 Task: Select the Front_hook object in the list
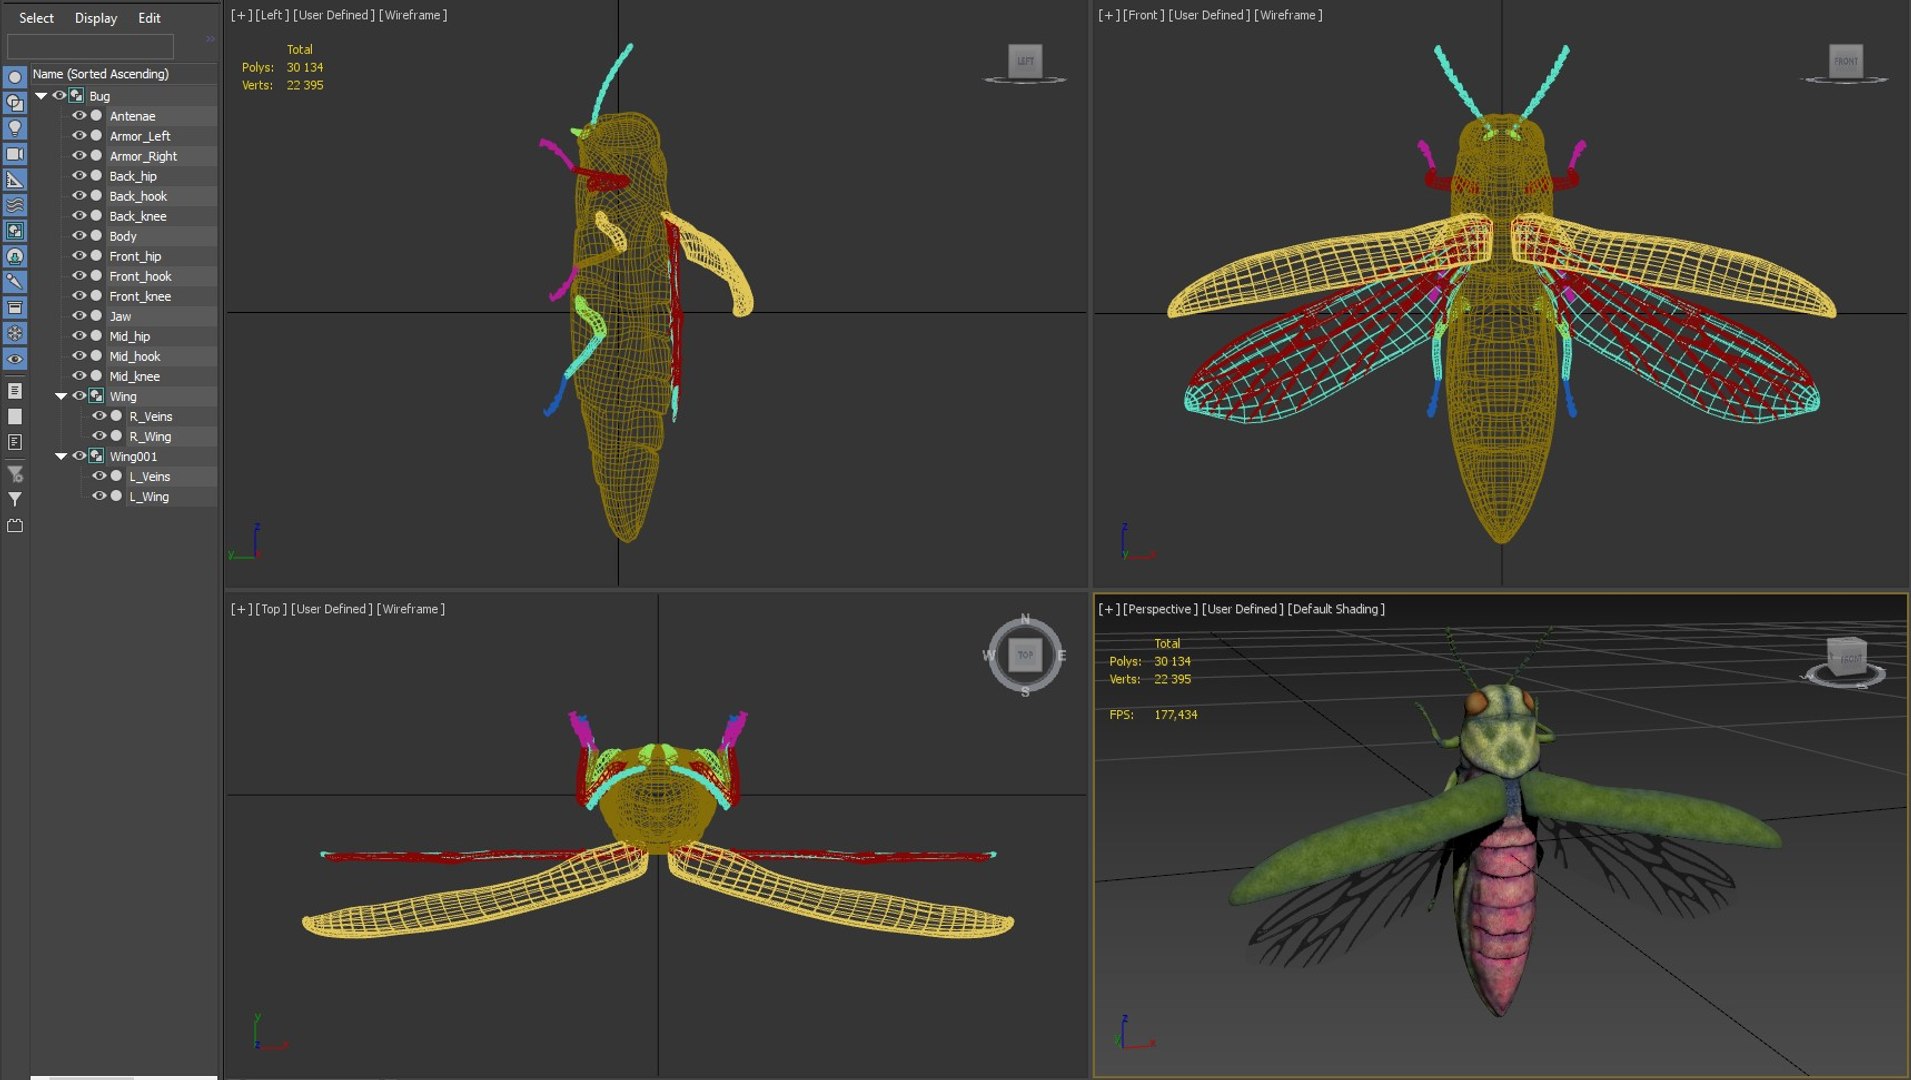point(140,276)
